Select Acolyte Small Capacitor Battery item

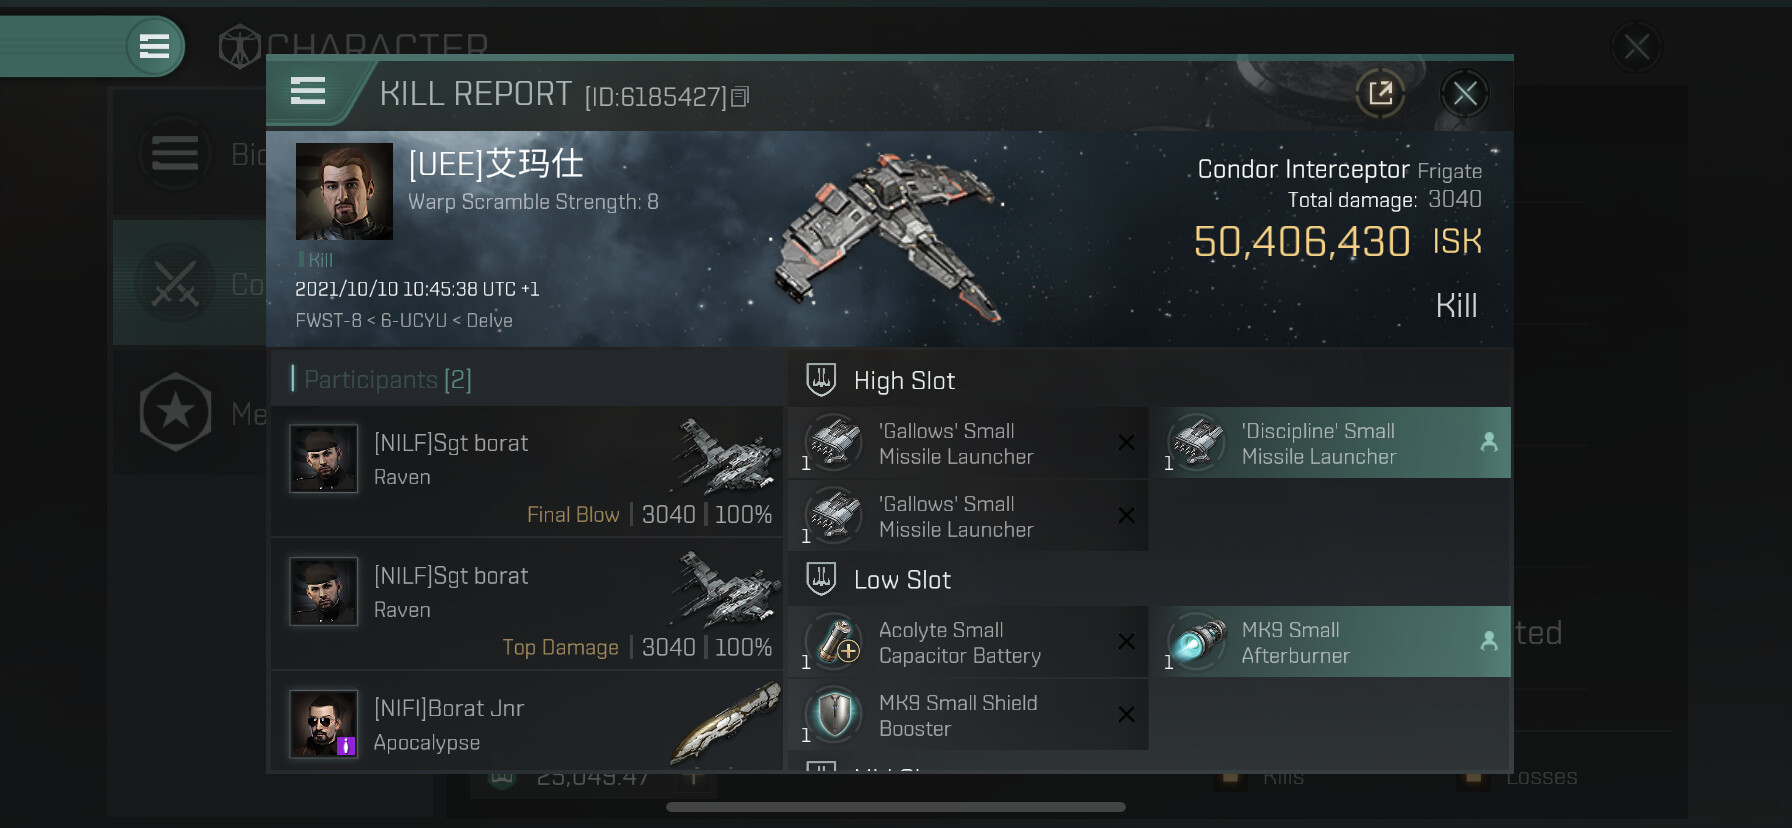point(968,642)
